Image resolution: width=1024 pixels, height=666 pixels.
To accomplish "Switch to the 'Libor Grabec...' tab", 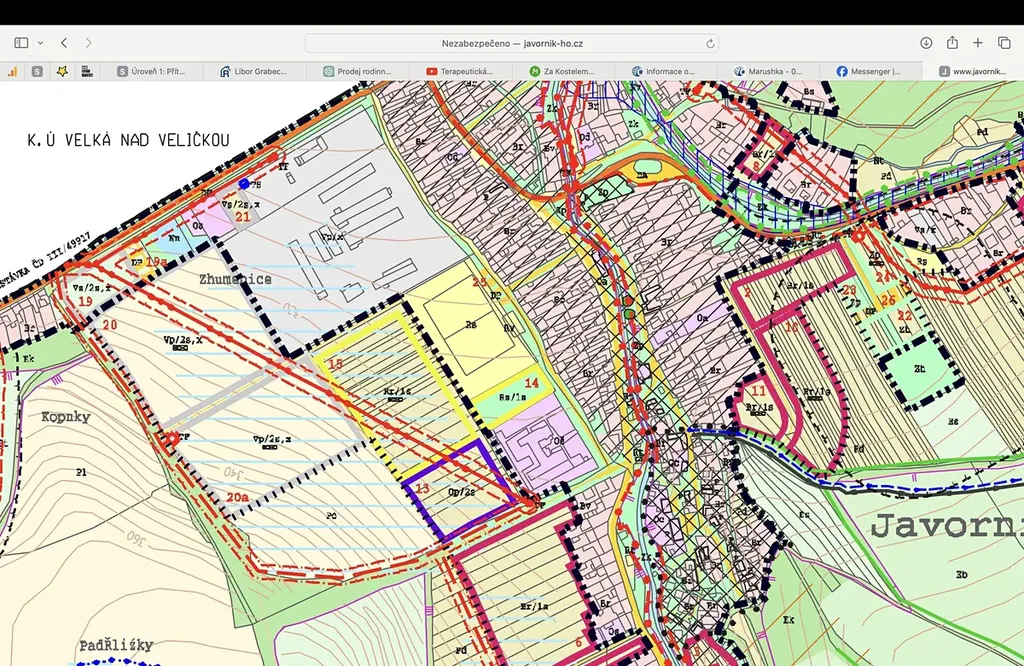I will pos(254,71).
